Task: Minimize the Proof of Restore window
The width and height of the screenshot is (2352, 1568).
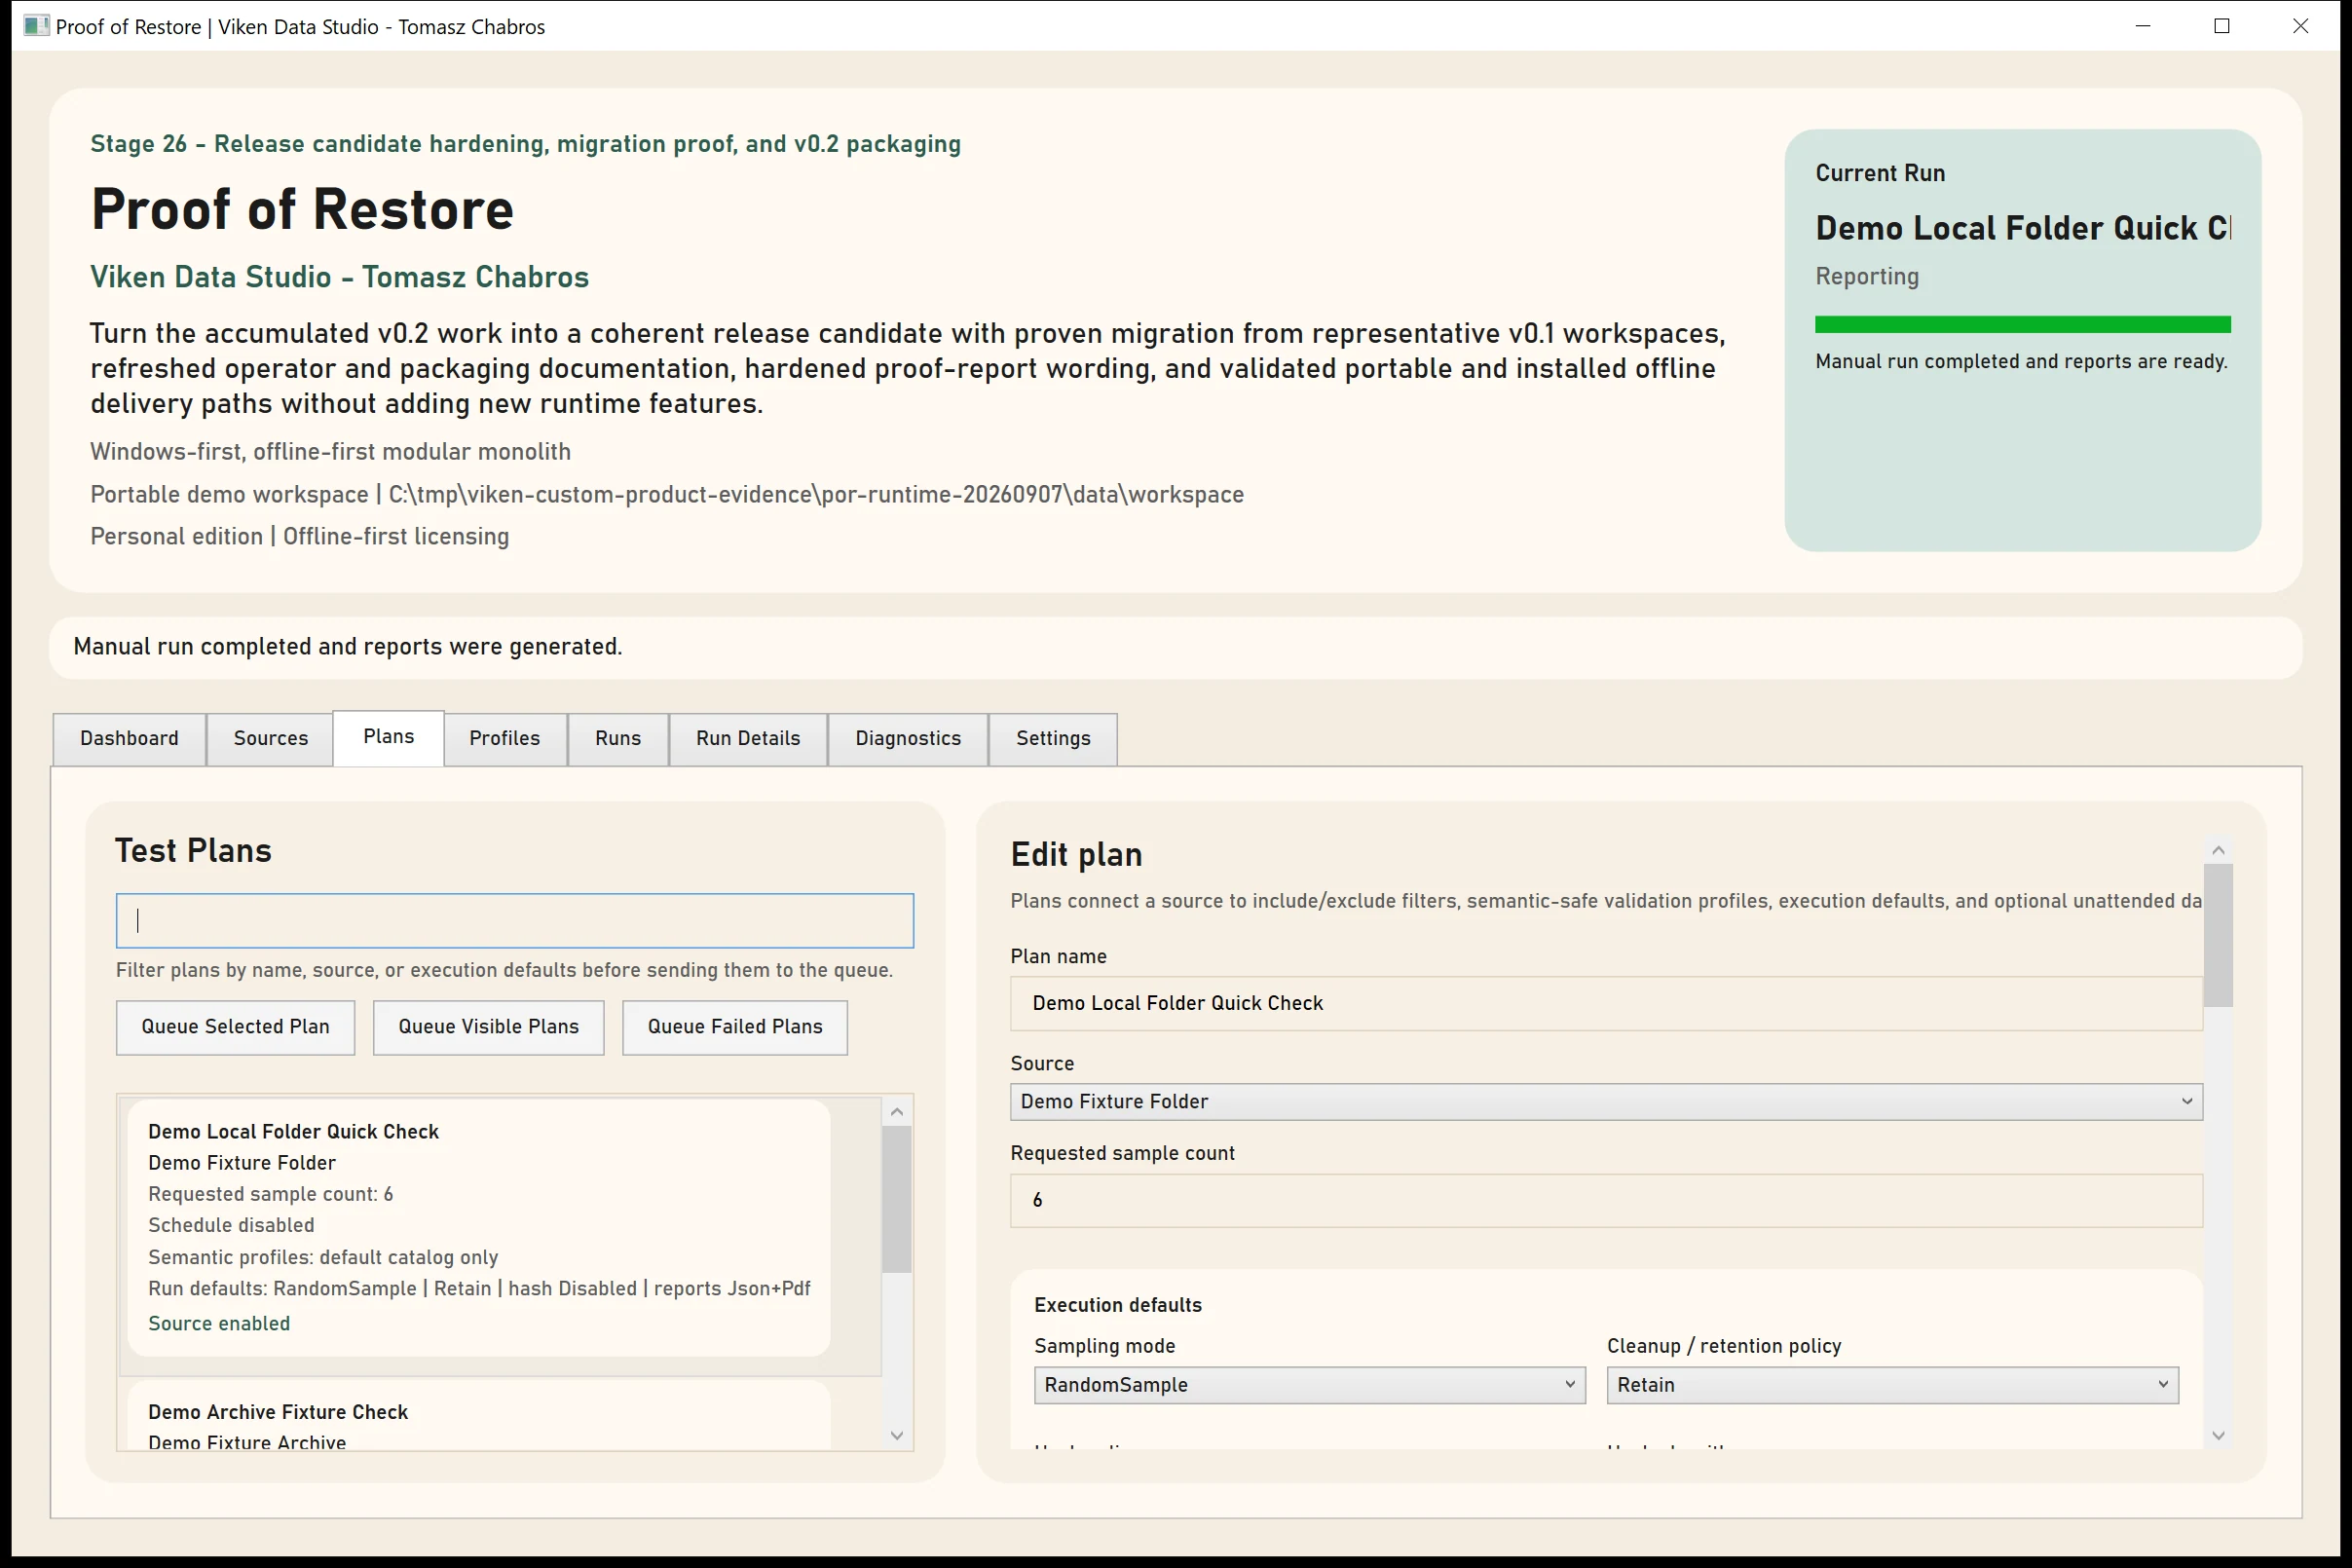Action: click(x=2143, y=26)
